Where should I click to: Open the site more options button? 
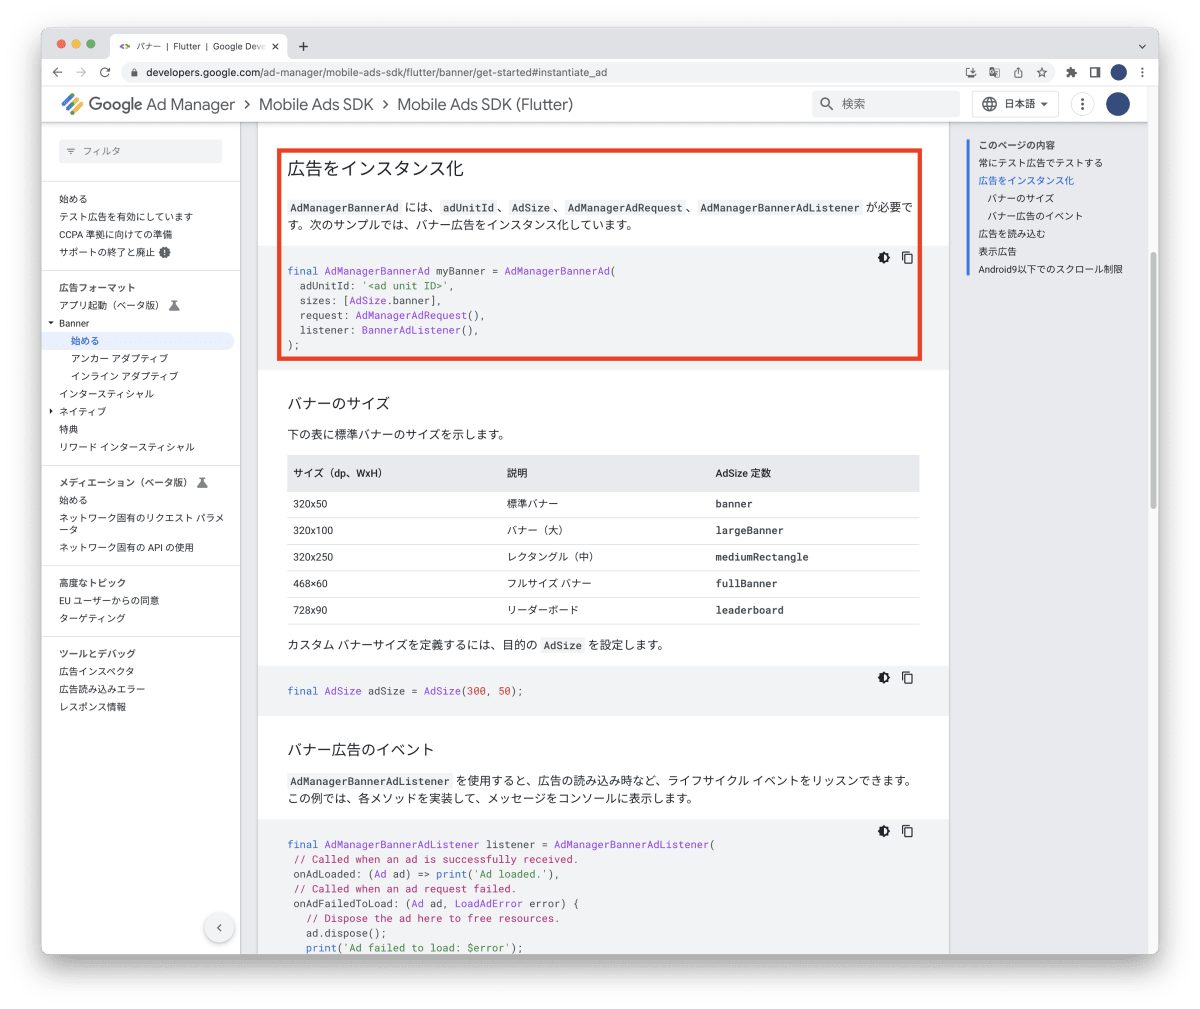[1082, 104]
